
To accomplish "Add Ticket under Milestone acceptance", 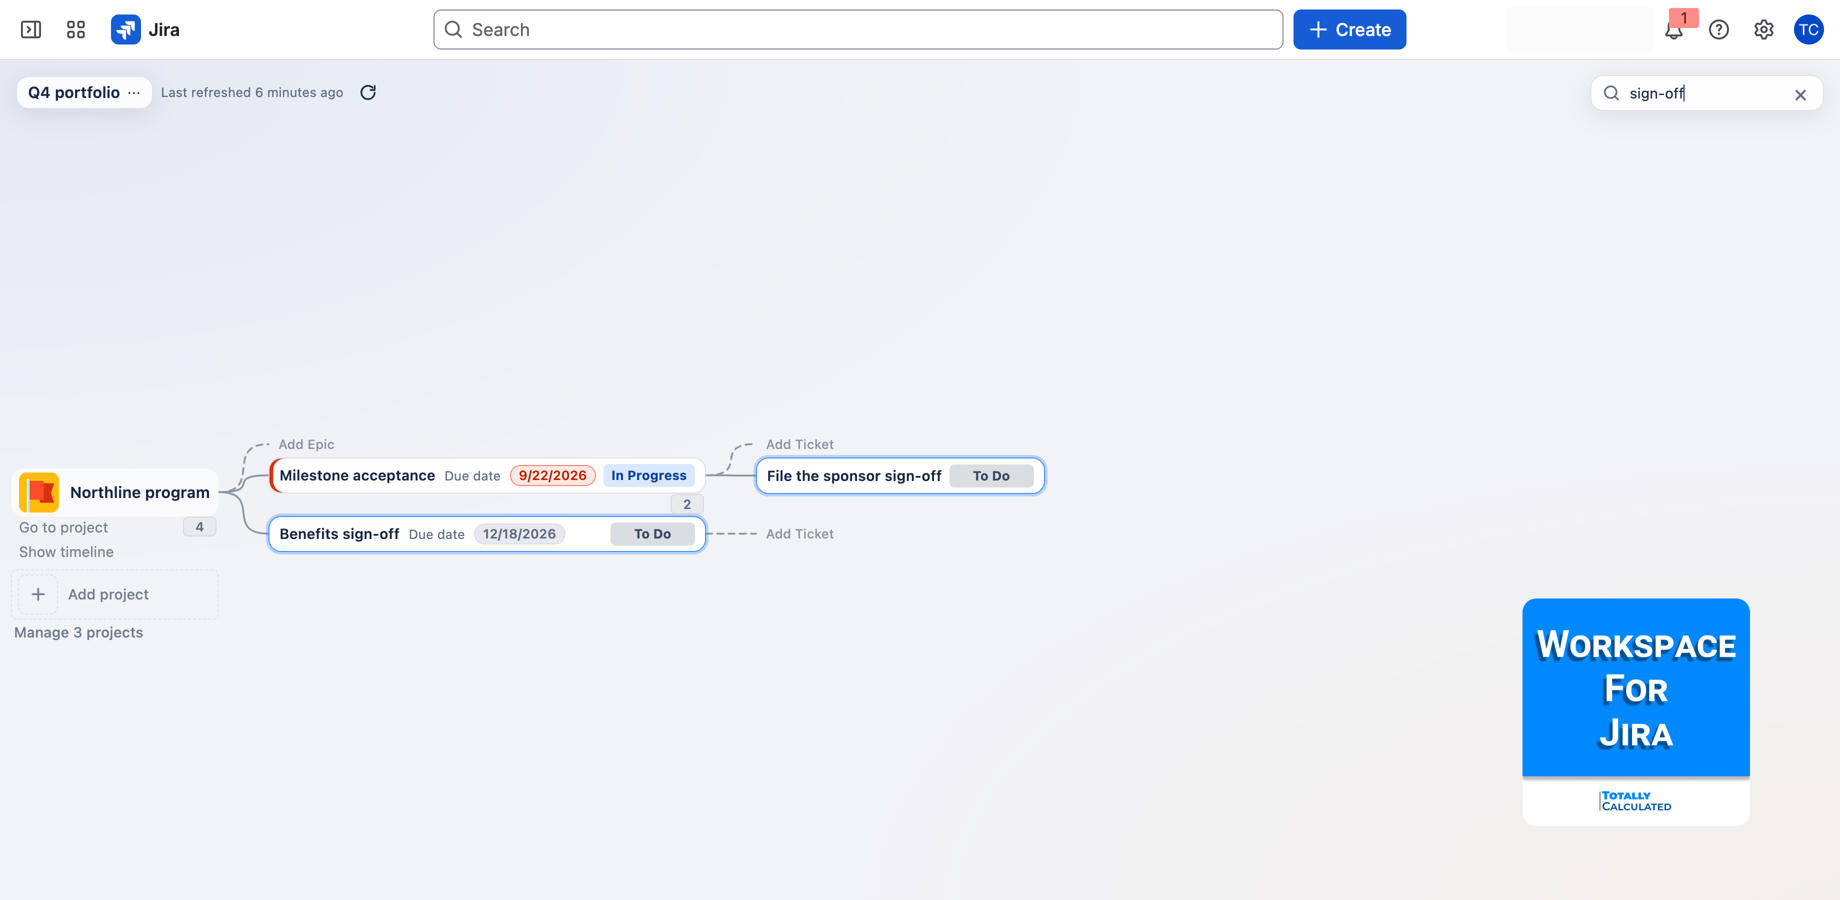I will [799, 444].
